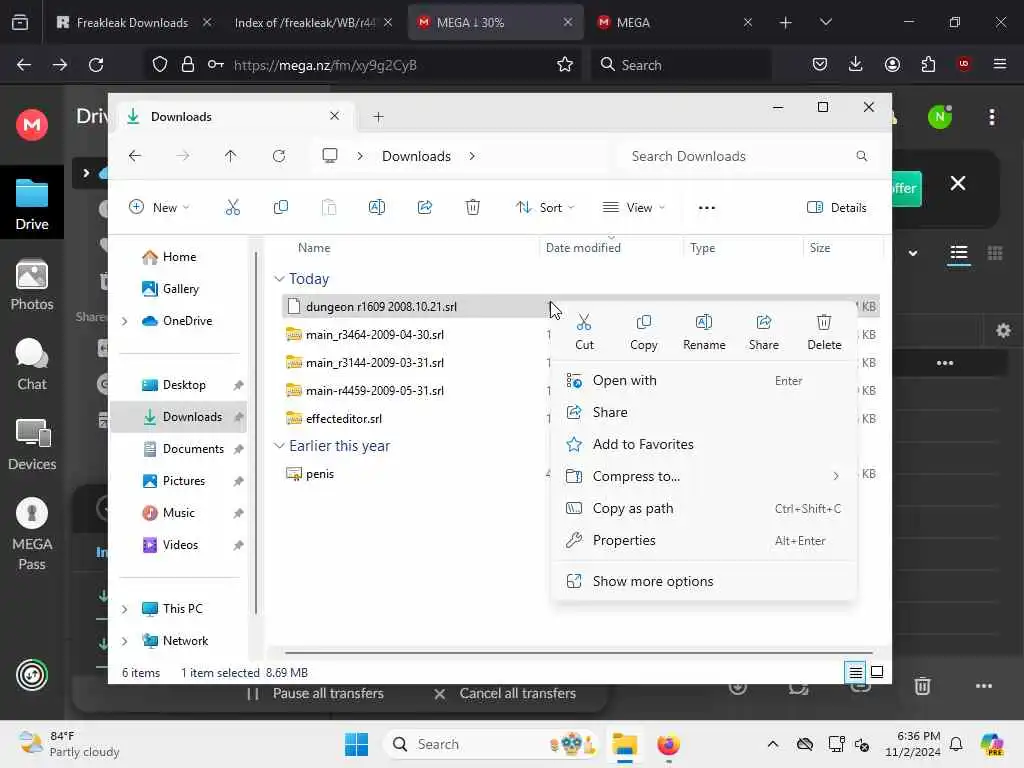
Task: Click the Rename icon in Explorer toolbar
Action: tap(377, 208)
